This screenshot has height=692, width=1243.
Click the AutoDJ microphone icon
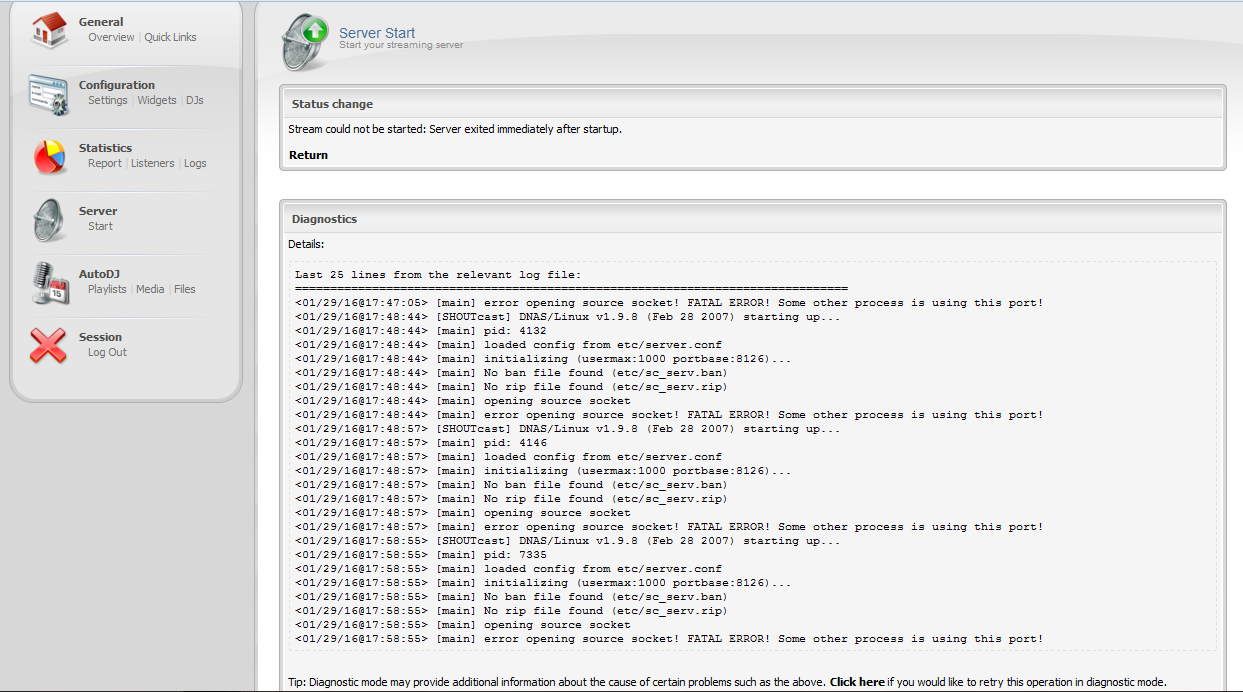[x=49, y=282]
